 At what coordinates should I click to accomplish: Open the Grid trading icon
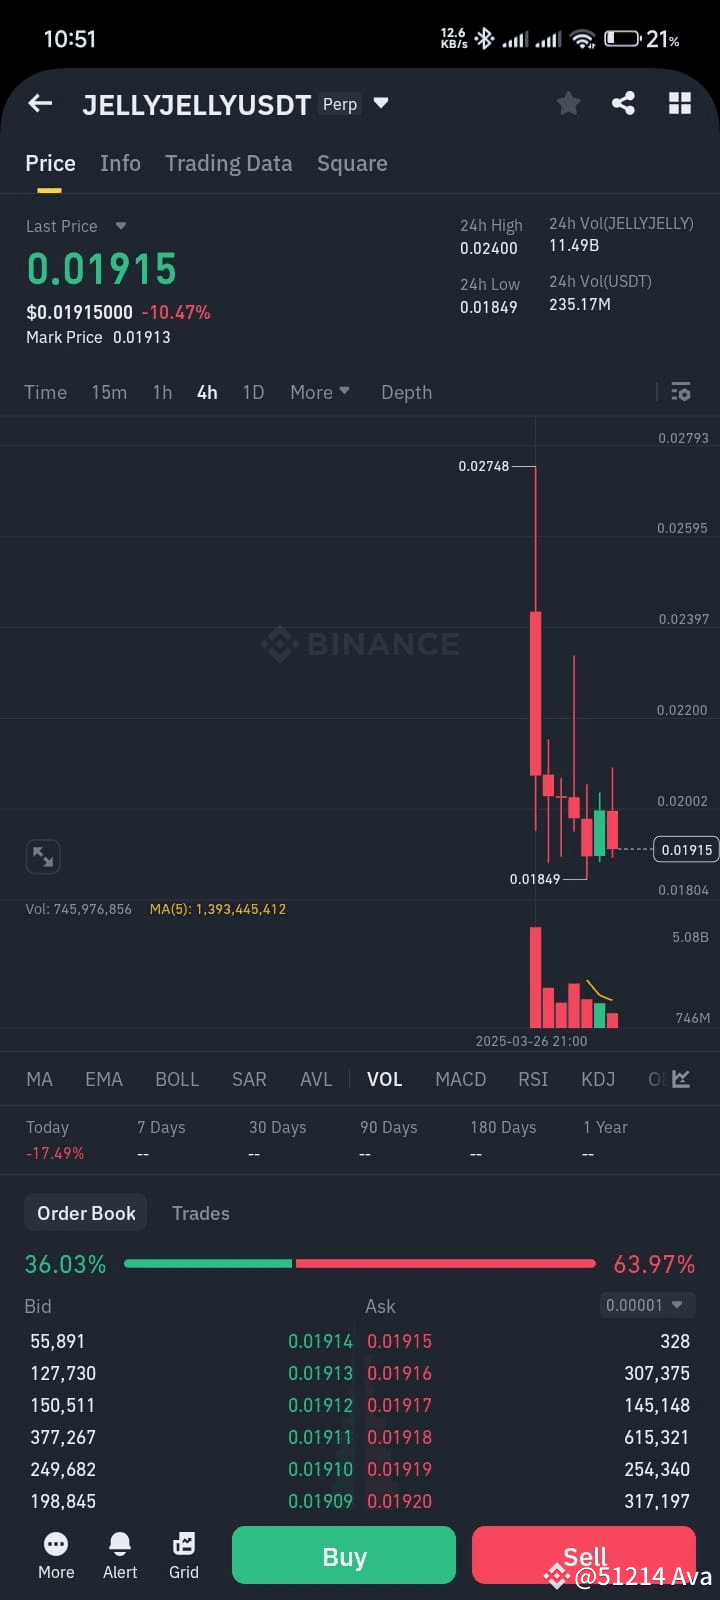click(184, 1554)
